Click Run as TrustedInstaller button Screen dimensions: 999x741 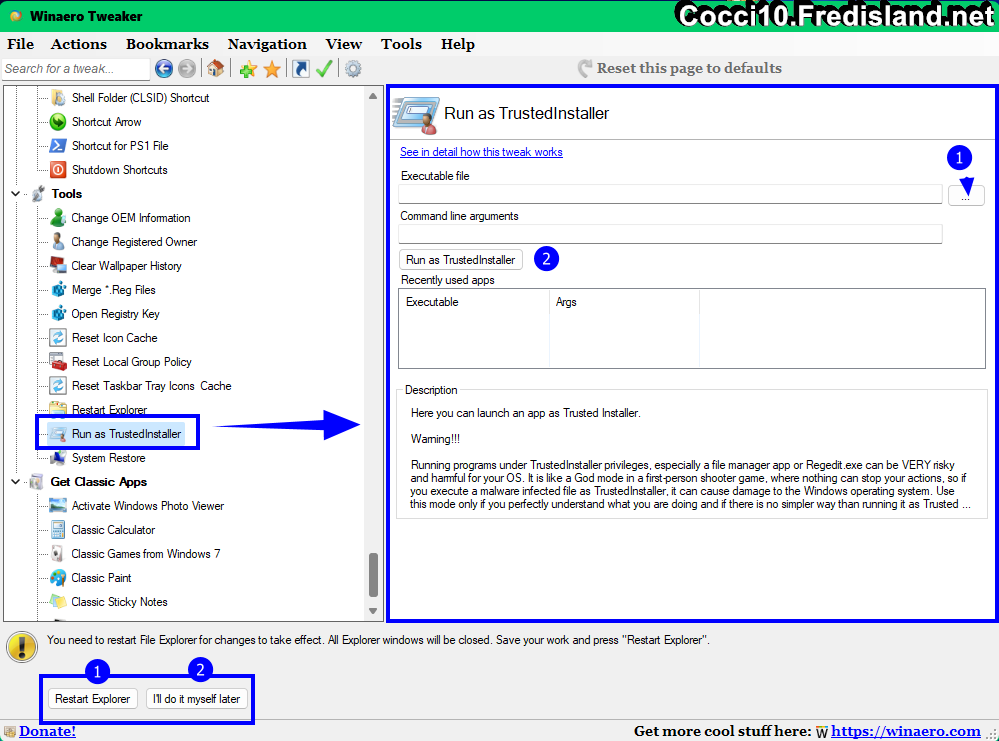[461, 260]
